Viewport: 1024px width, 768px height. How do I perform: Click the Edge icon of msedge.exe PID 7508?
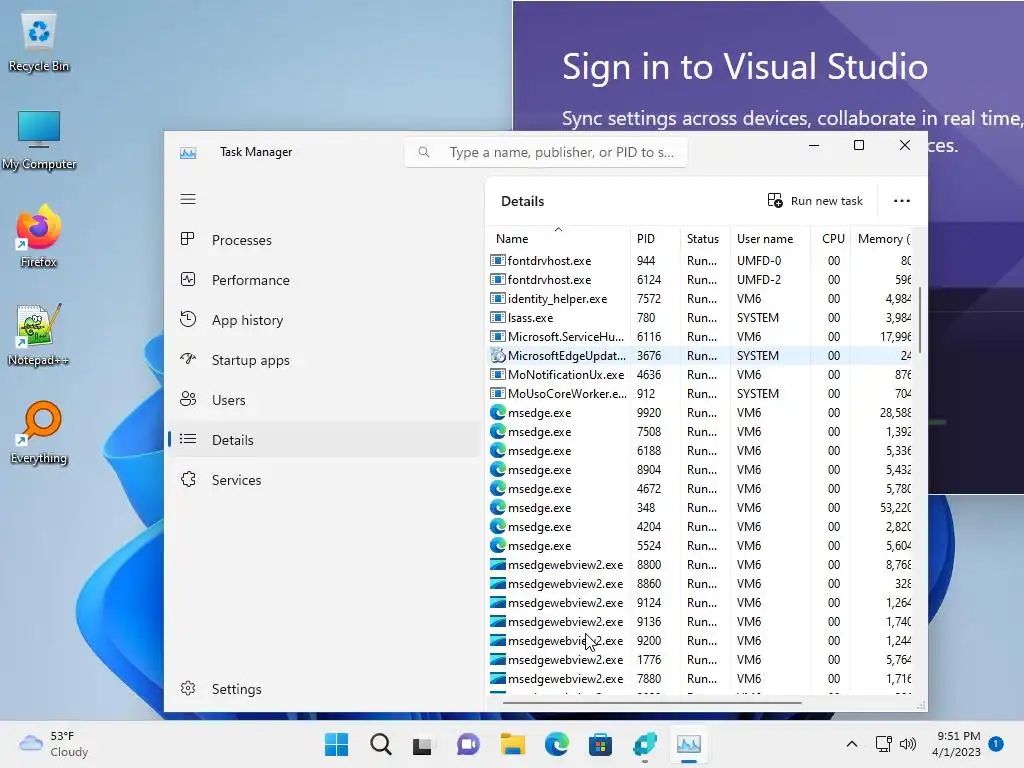click(x=498, y=432)
